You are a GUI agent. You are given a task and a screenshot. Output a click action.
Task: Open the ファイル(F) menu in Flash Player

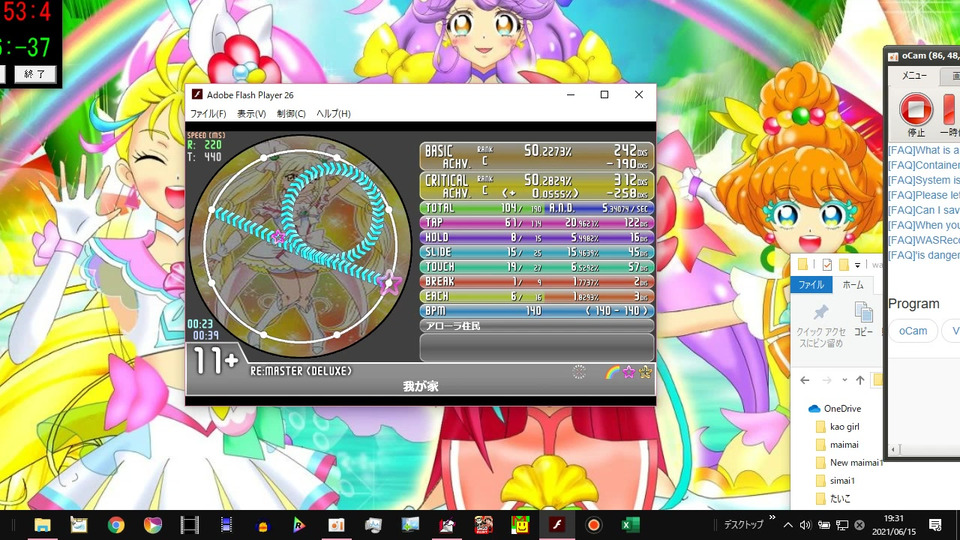pos(208,114)
